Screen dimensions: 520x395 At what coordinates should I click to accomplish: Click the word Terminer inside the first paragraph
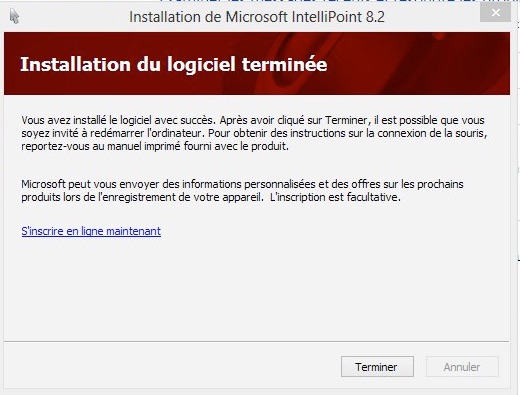click(347, 120)
